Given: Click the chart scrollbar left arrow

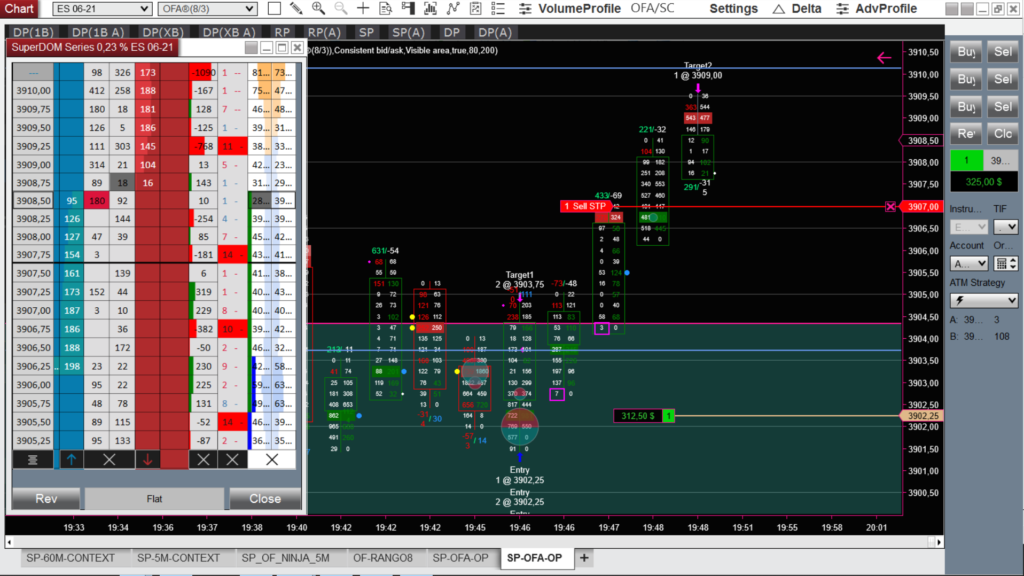Looking at the screenshot, I should (9, 542).
